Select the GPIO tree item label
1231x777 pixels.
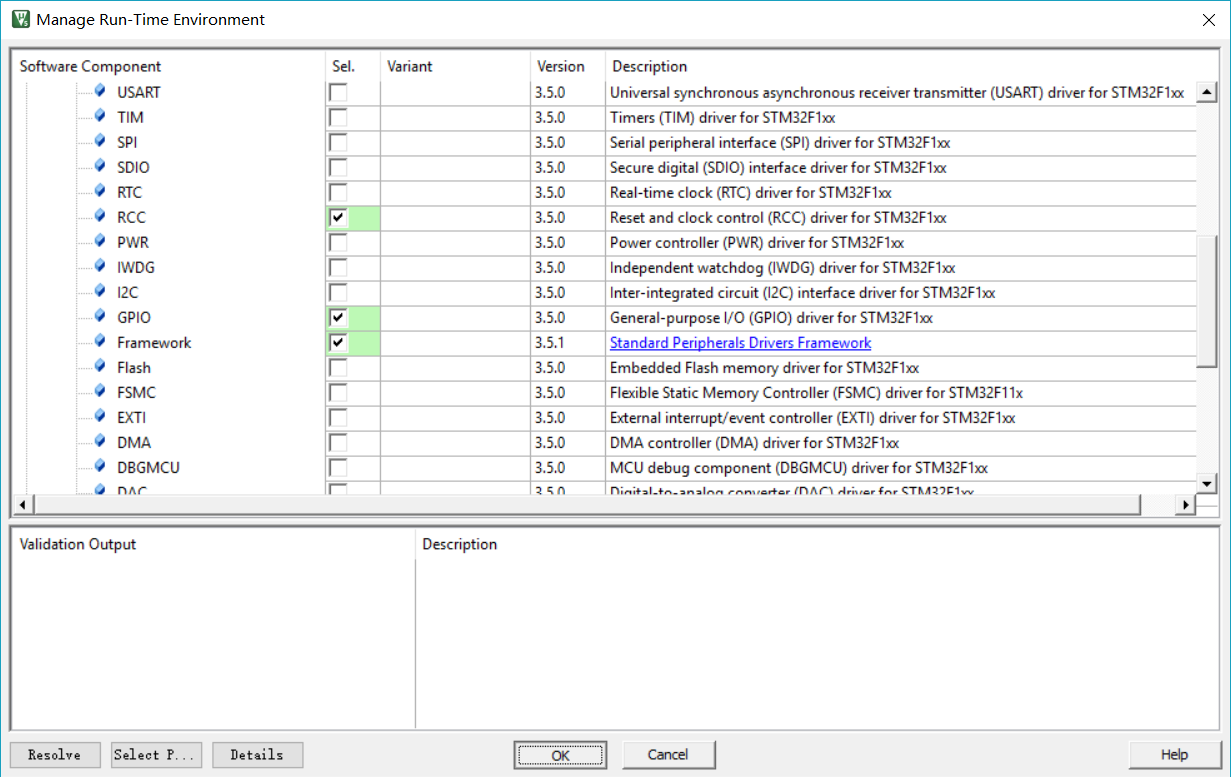tap(134, 318)
